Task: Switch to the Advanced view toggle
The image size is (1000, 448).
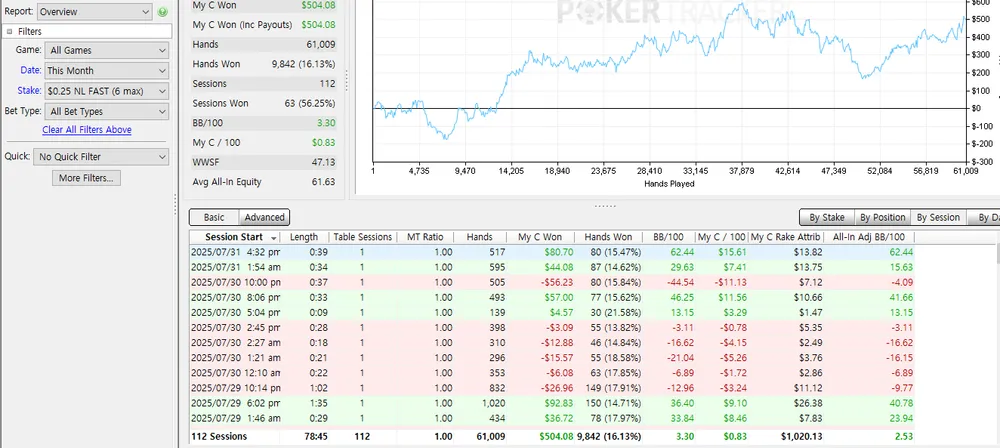Action: coord(265,217)
